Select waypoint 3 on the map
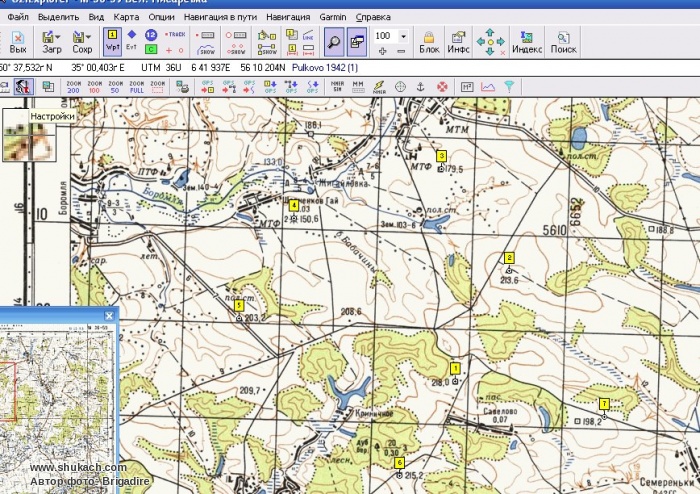Screen dimensions: 700x494 tap(442, 156)
